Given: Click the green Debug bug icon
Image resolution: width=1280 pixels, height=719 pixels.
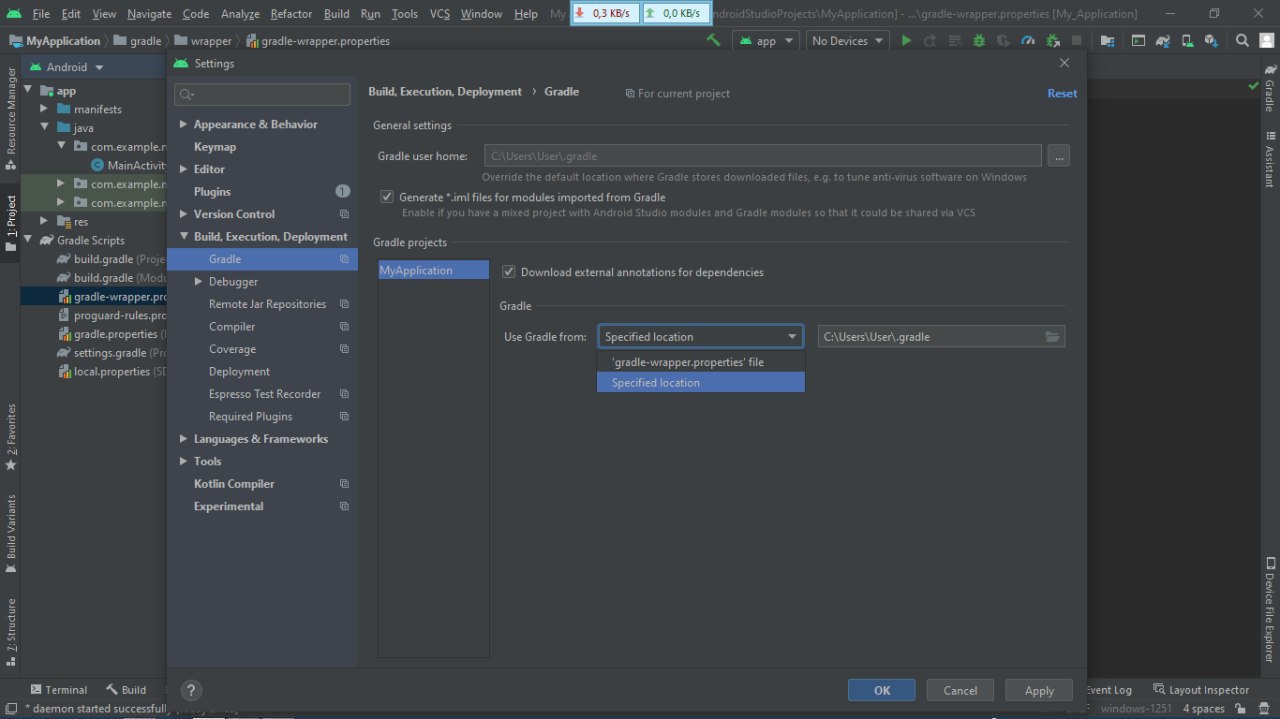Looking at the screenshot, I should pyautogui.click(x=979, y=41).
